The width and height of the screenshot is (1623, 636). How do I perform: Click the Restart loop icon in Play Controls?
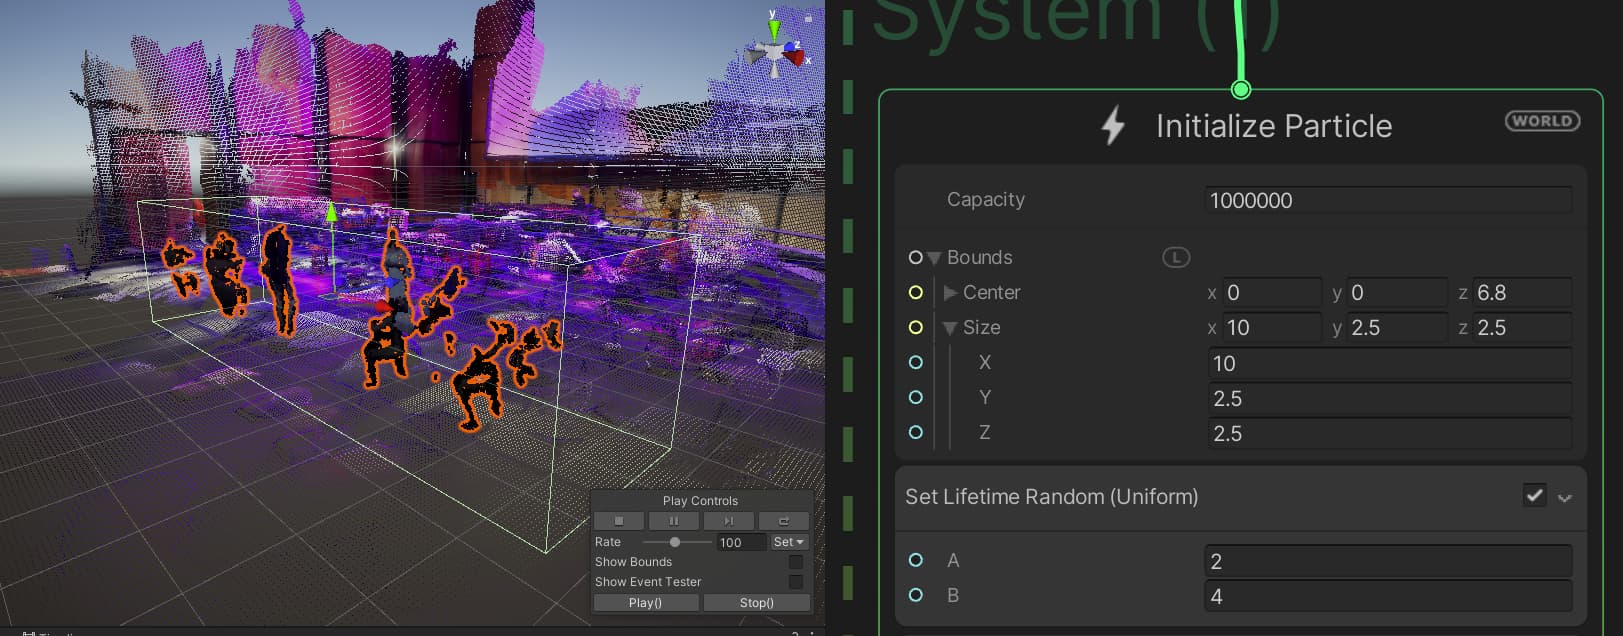pos(783,521)
